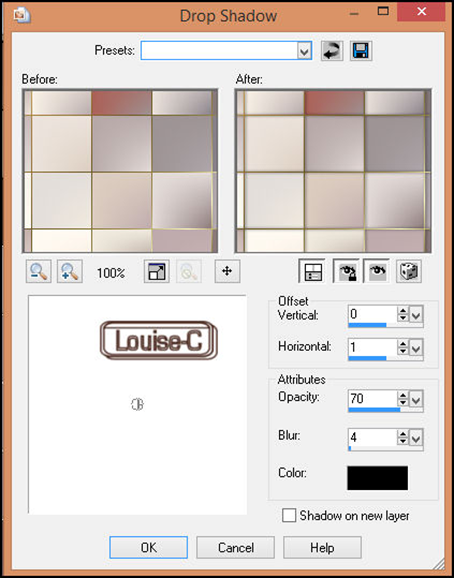Click the Blur value field
The width and height of the screenshot is (455, 579).
click(372, 438)
